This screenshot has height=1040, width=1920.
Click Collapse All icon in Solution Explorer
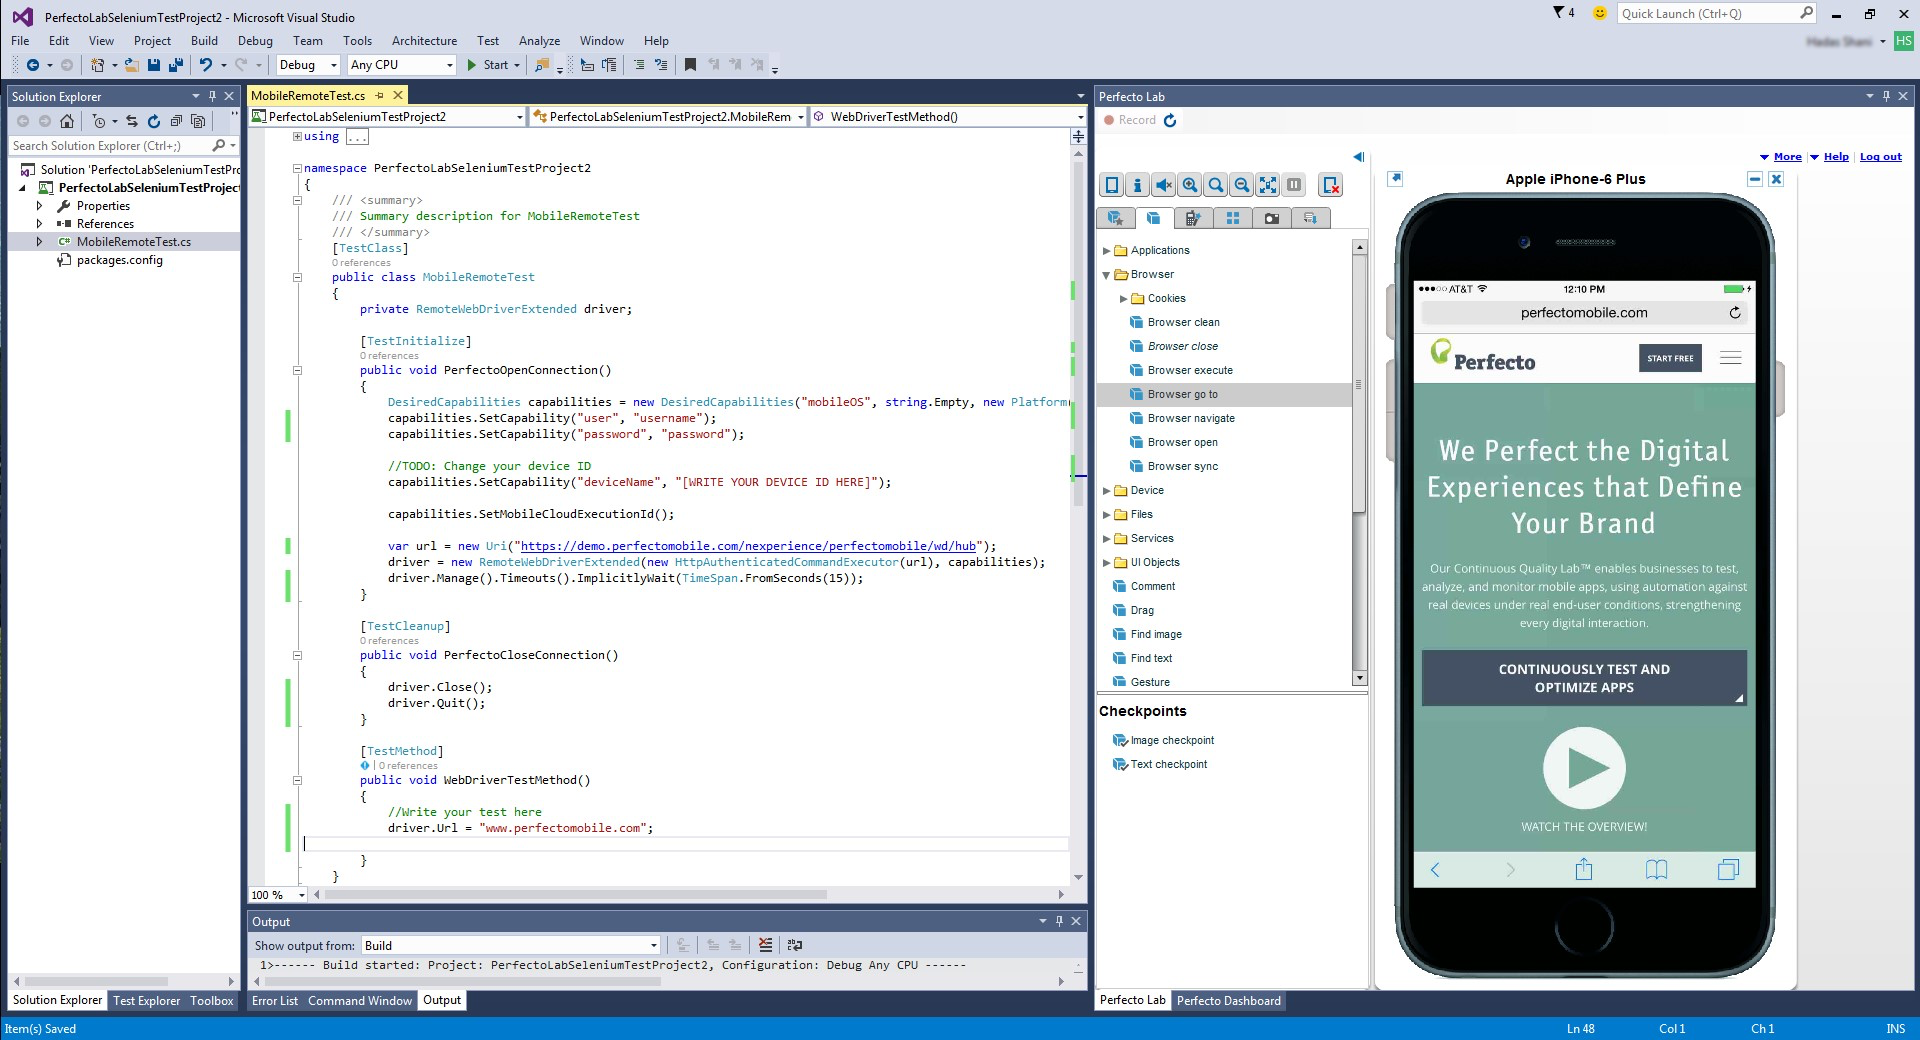coord(176,121)
